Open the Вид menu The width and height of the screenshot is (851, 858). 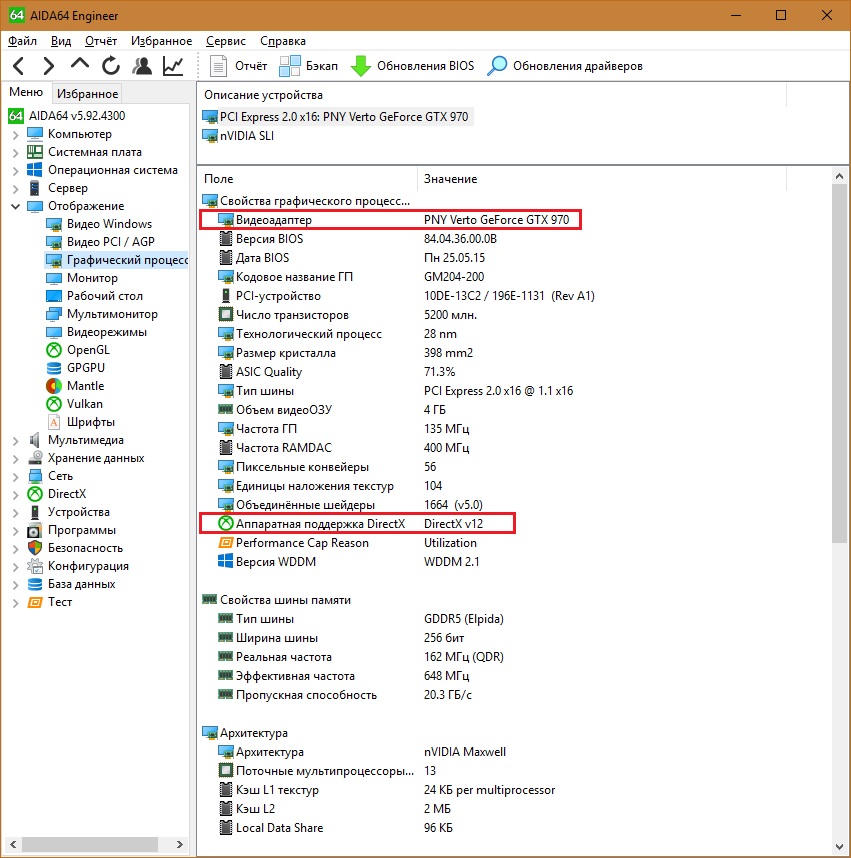coord(61,41)
